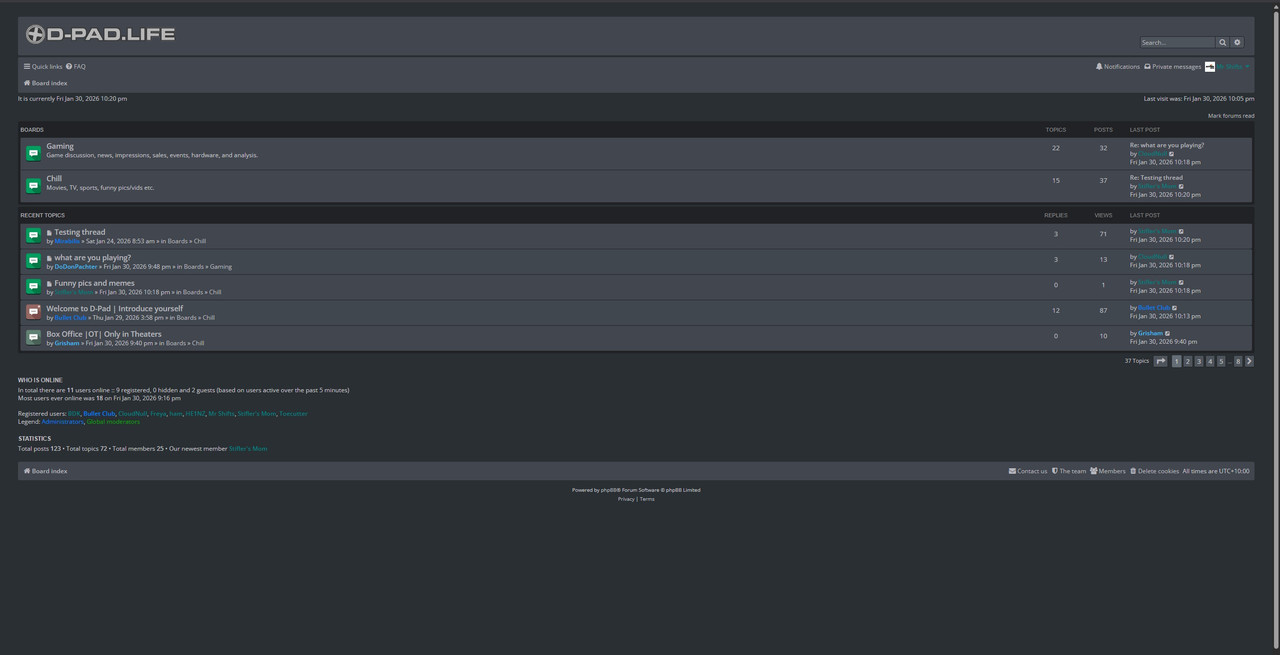Go to Board index in the footer

click(x=46, y=471)
